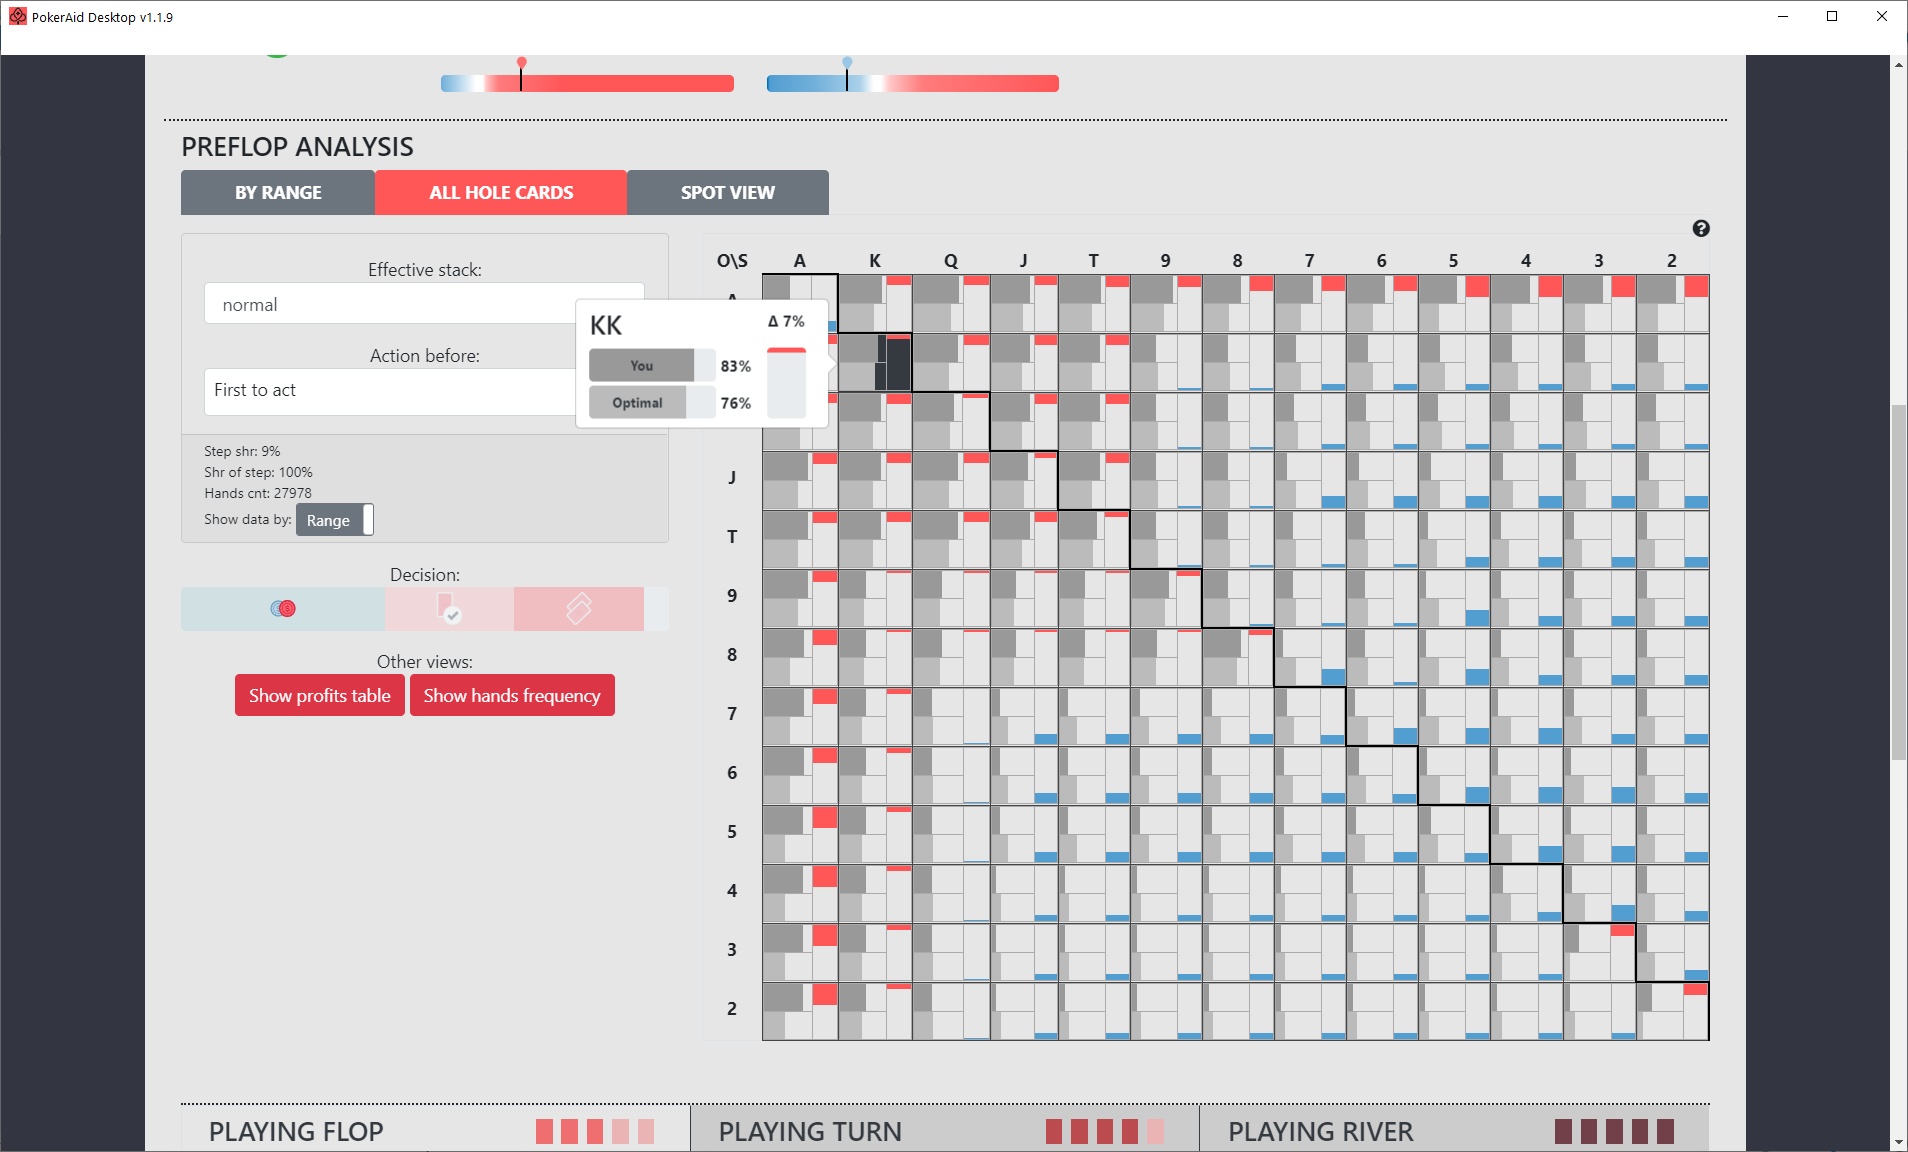Select the call decision card icon
This screenshot has height=1152, width=1908.
[450, 608]
